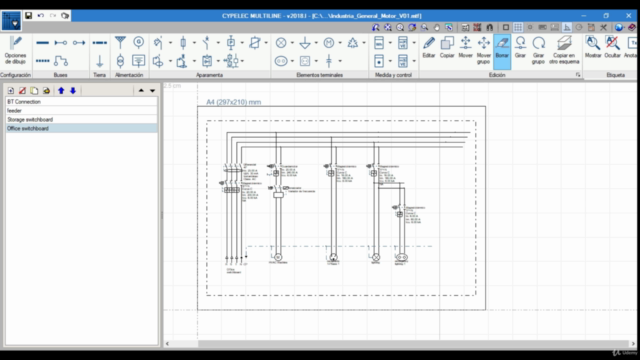Click the Save floppy disk icon

29,16
